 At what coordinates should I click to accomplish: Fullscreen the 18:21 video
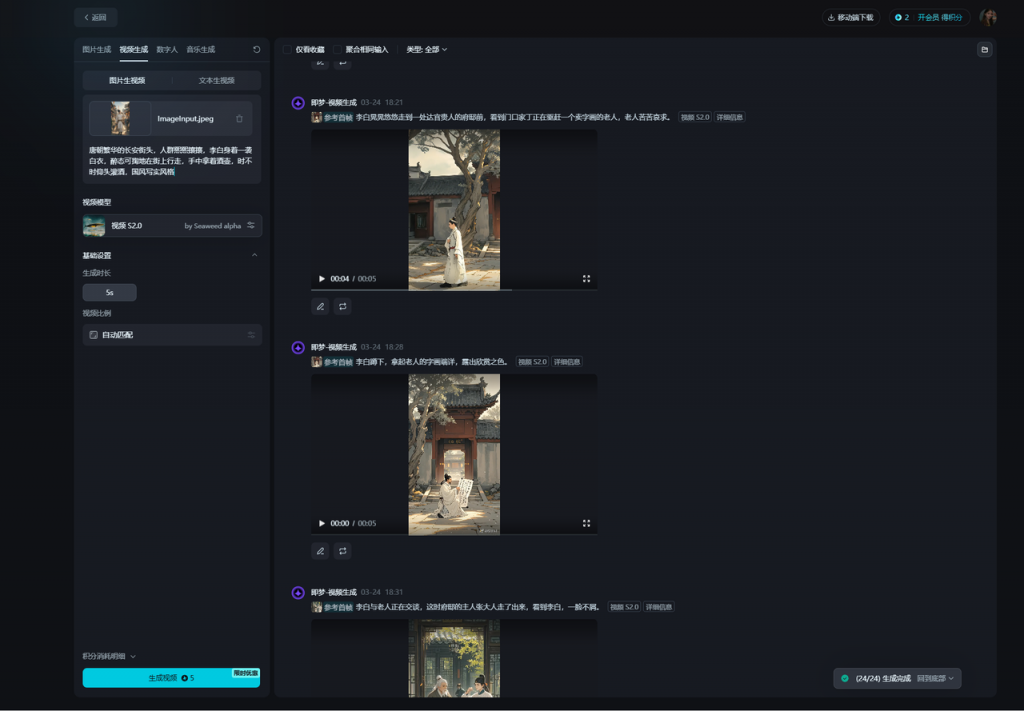click(586, 279)
